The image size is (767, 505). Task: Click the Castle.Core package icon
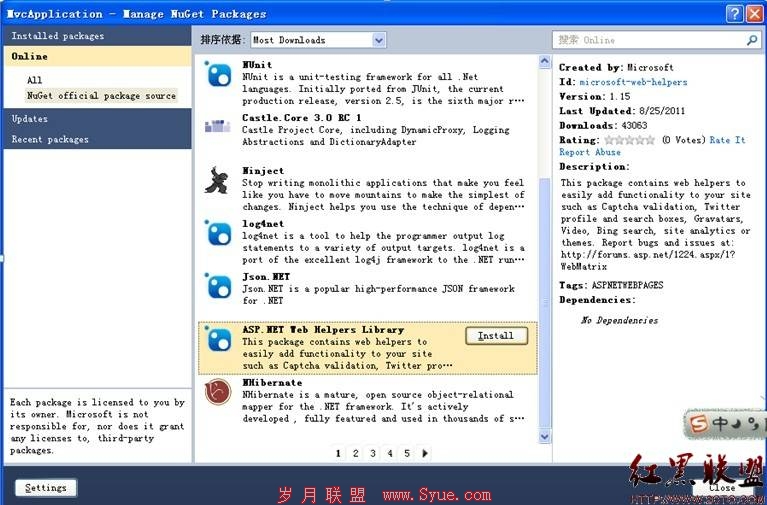(x=218, y=126)
